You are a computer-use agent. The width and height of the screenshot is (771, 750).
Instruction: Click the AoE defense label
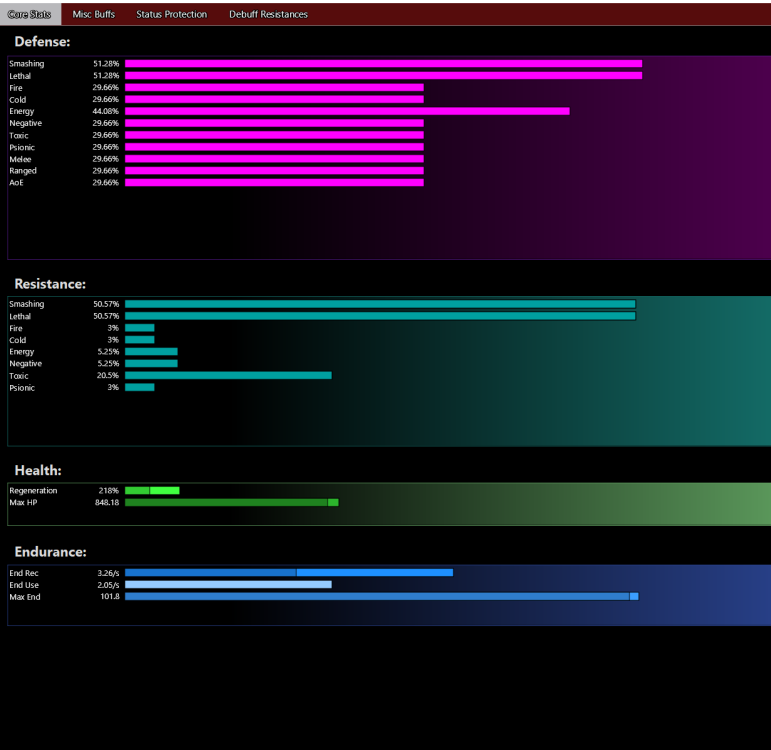click(17, 183)
